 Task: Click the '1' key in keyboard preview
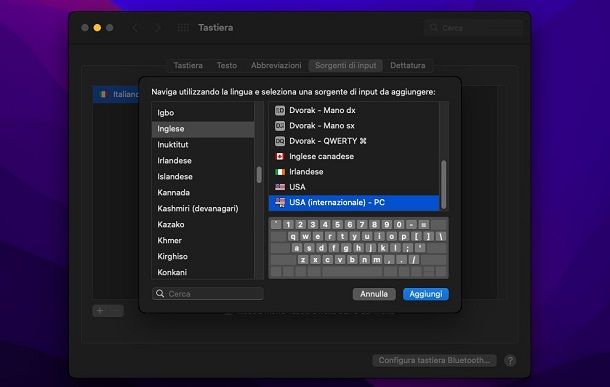tap(288, 224)
